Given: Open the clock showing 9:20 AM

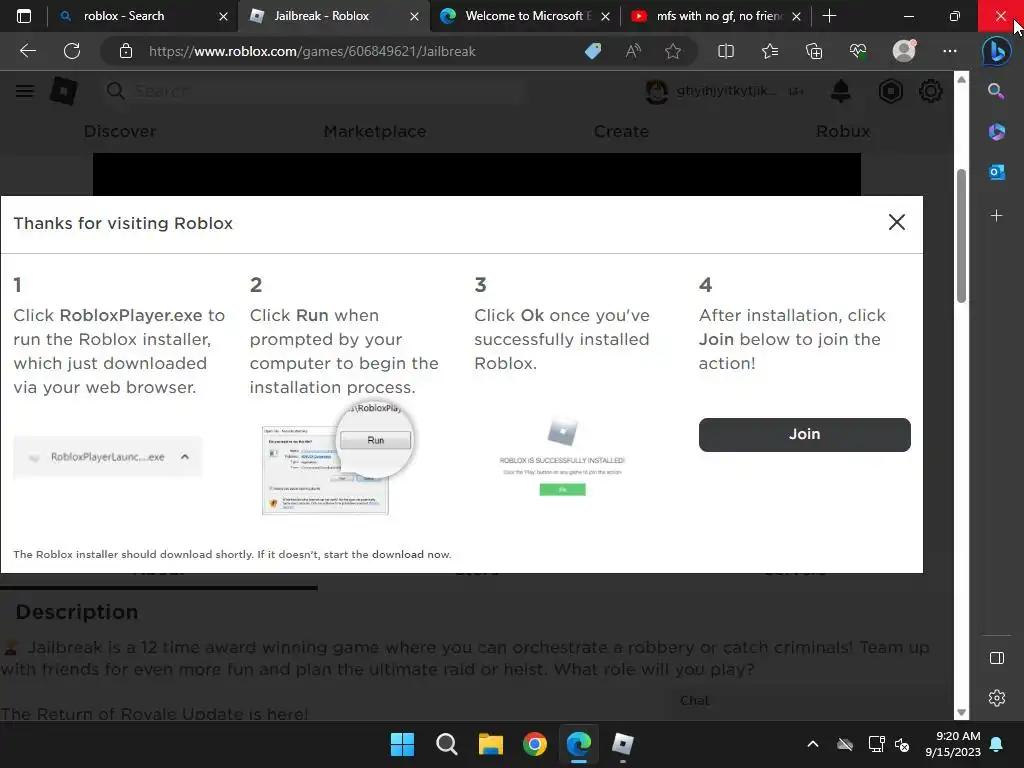Looking at the screenshot, I should pos(953,744).
